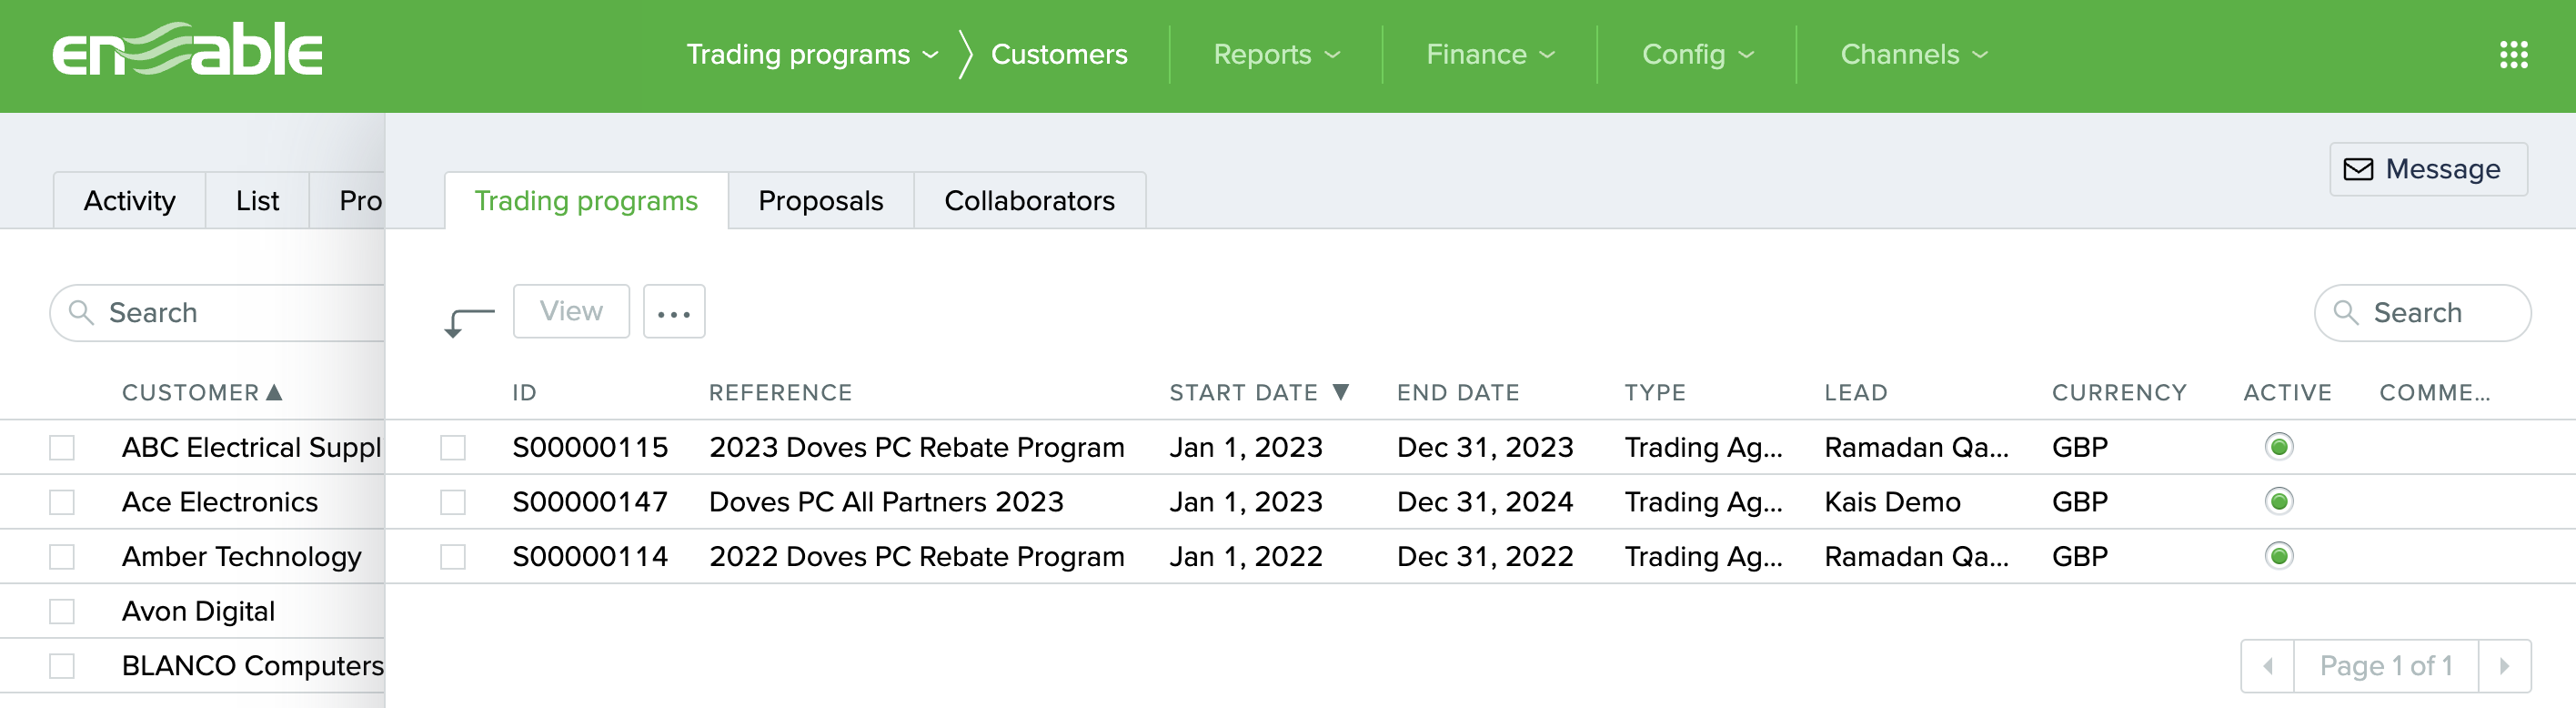The height and width of the screenshot is (708, 2576).
Task: Tick checkbox for Amber Technology
Action: (62, 557)
